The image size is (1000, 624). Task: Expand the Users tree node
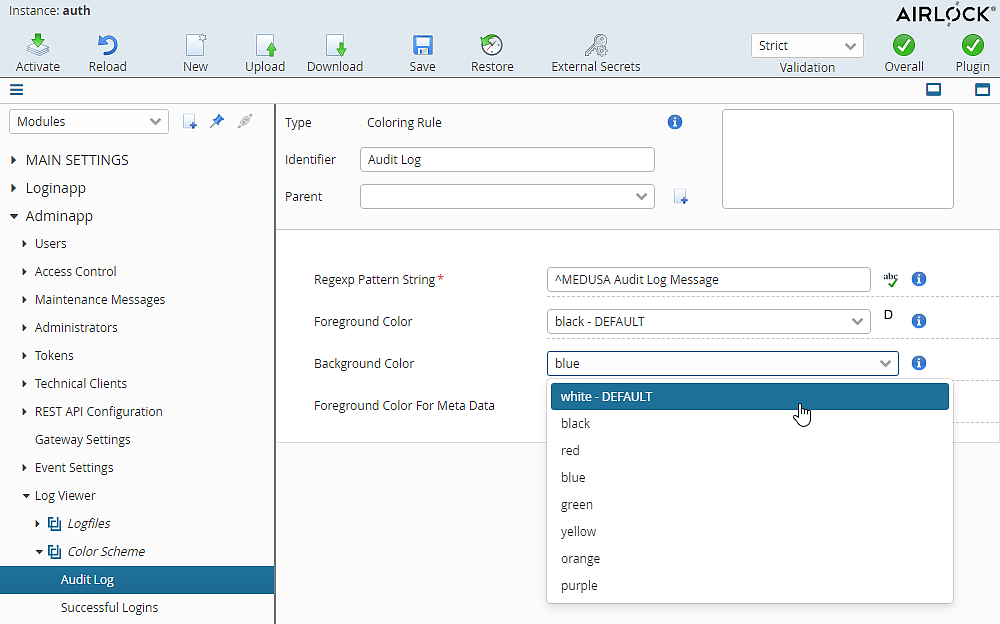click(x=24, y=244)
